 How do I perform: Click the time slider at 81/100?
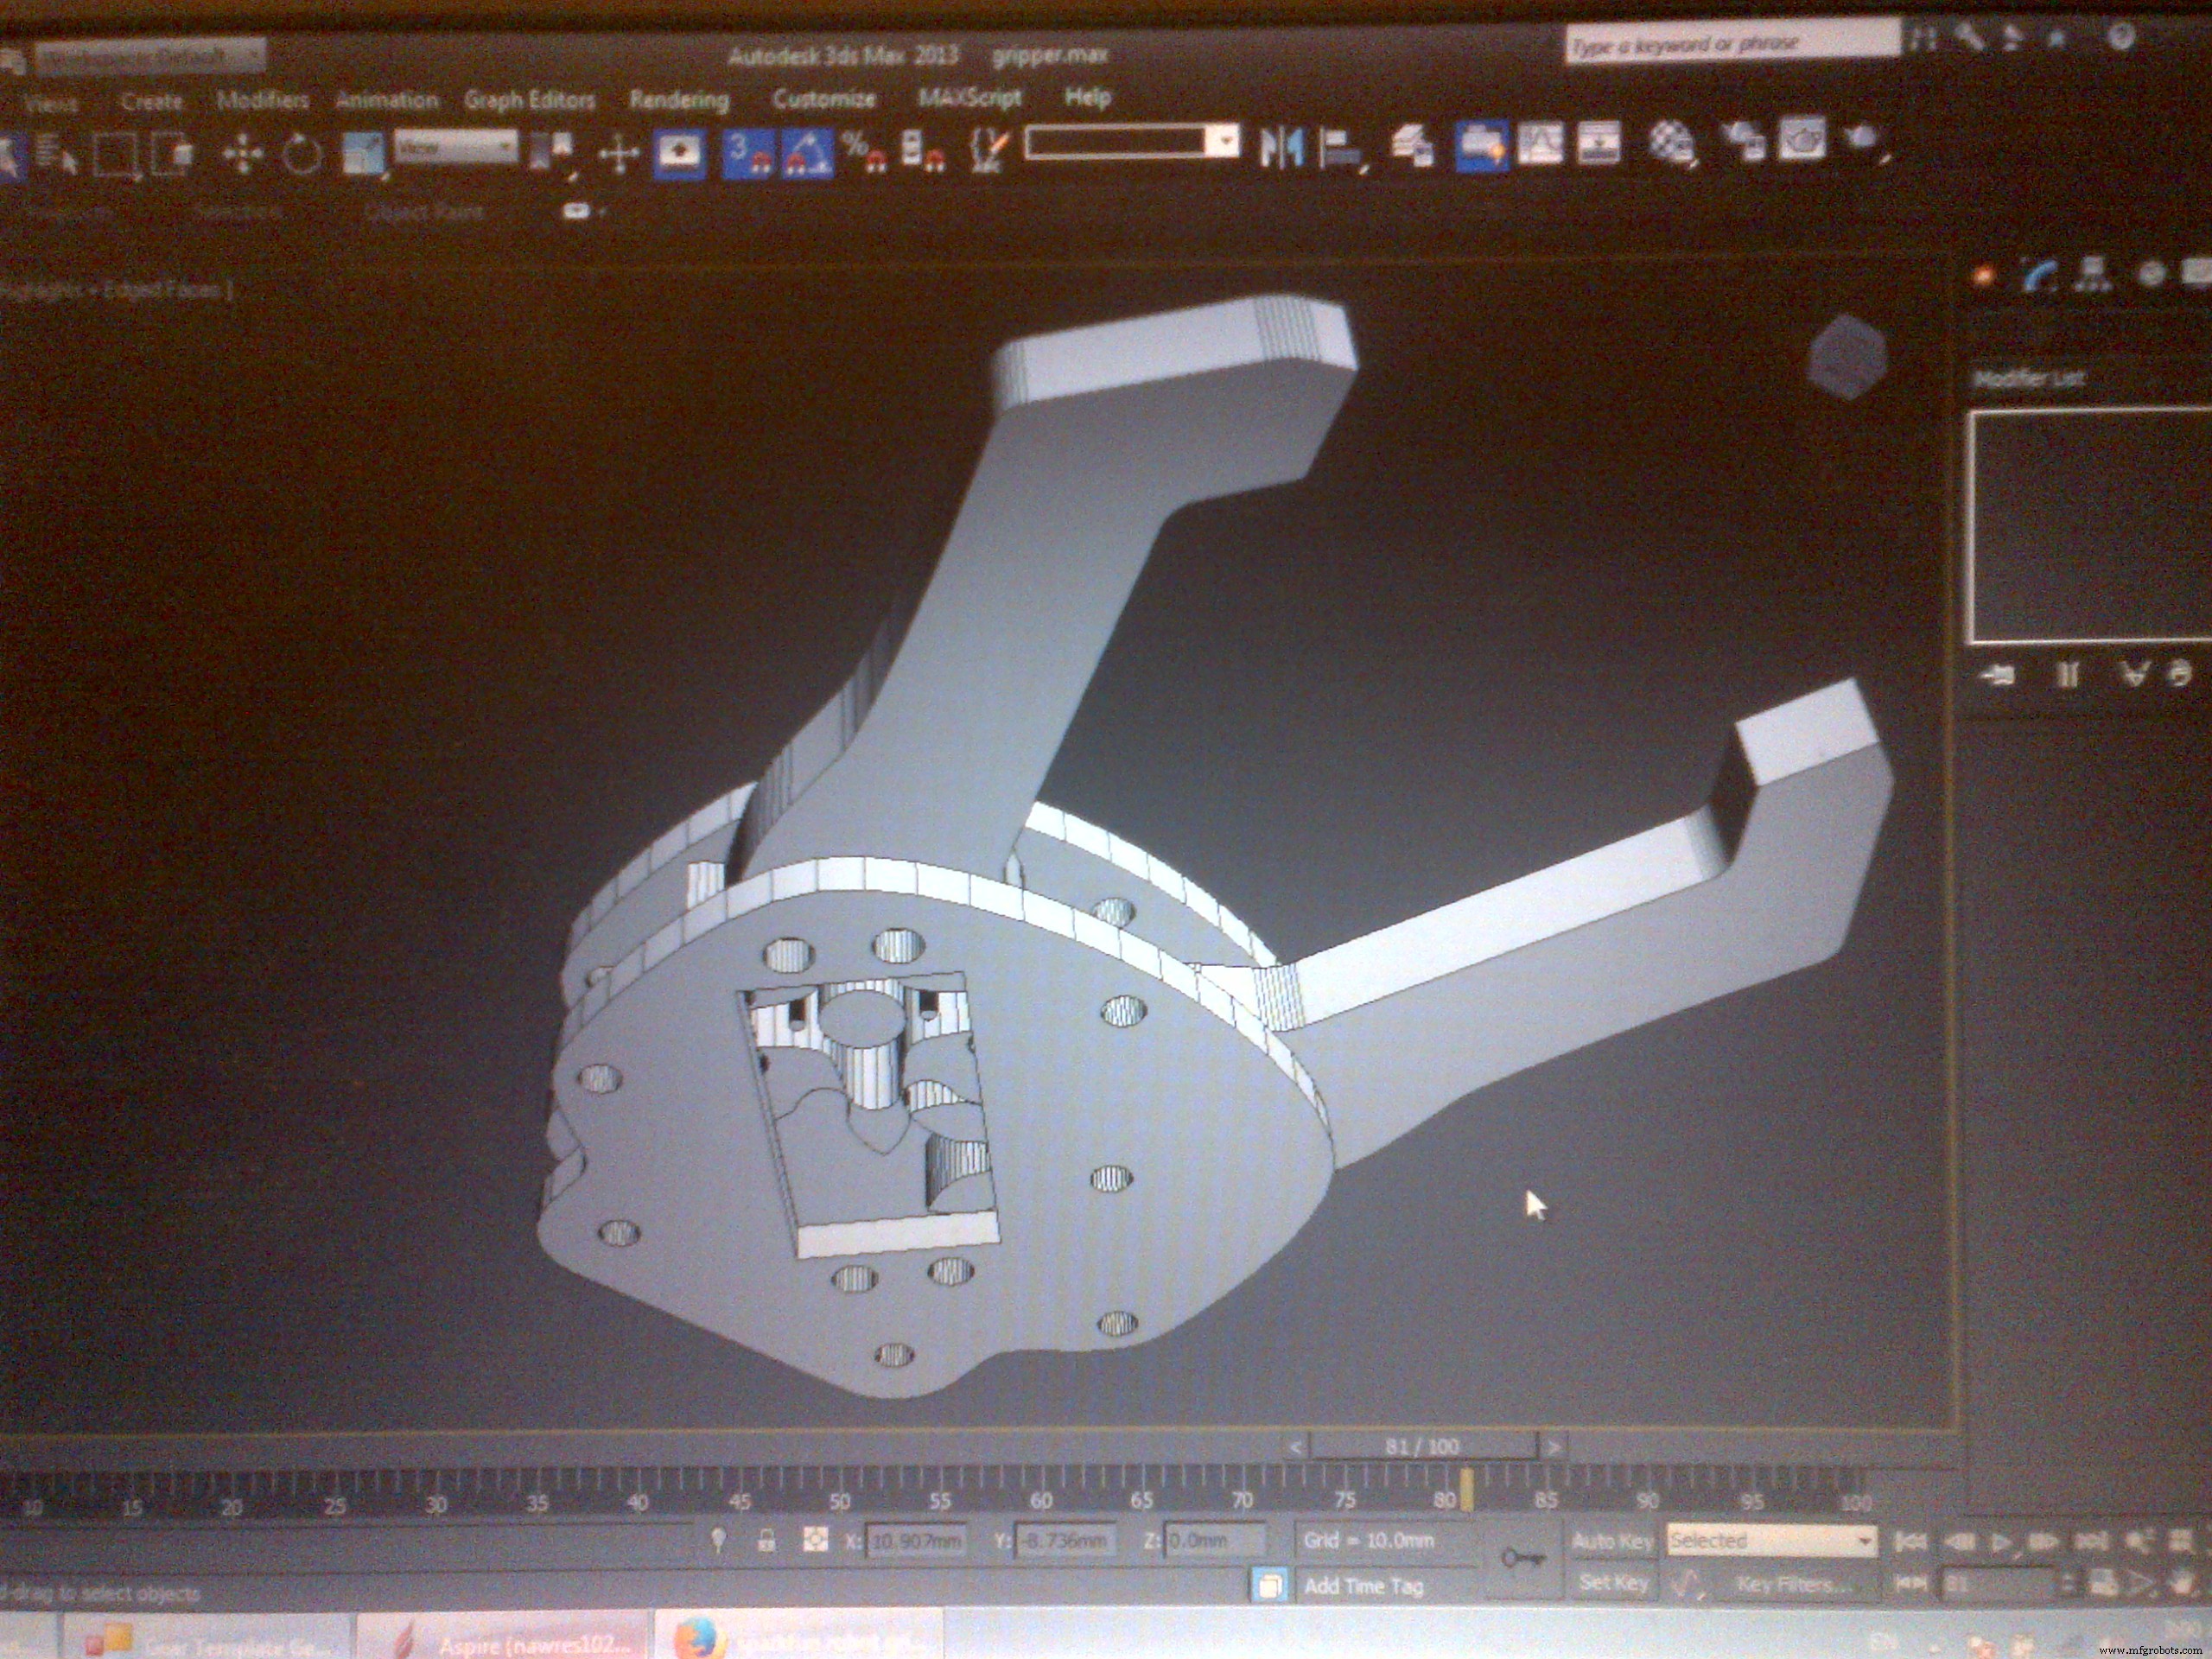coord(1421,1446)
